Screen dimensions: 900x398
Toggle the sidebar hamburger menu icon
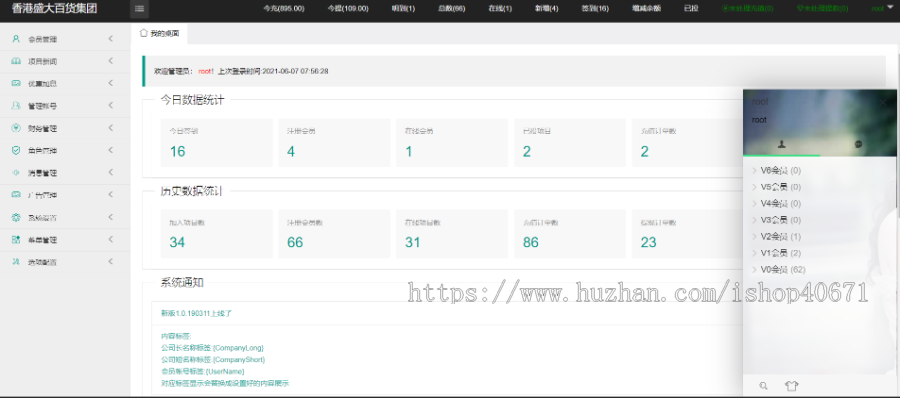coord(139,9)
